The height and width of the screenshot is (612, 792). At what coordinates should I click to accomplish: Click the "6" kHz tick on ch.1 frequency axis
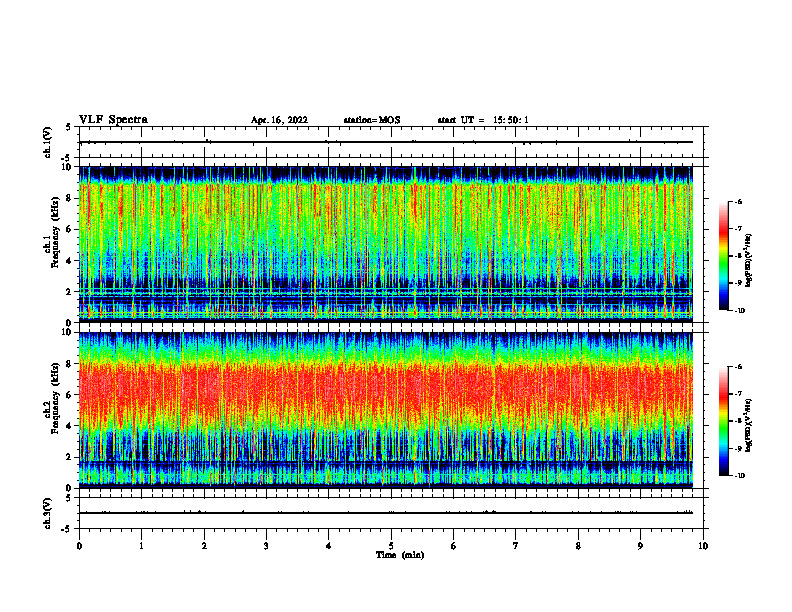coord(69,229)
